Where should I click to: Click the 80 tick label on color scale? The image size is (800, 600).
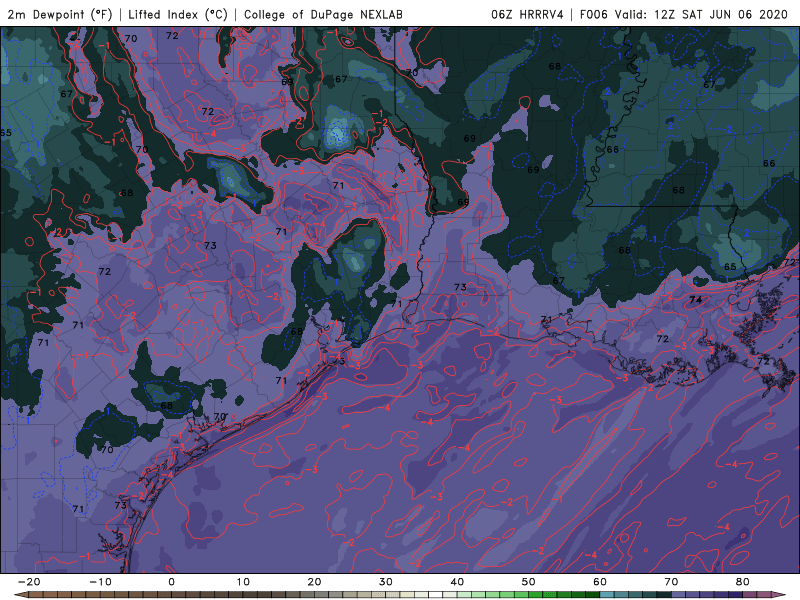click(743, 582)
